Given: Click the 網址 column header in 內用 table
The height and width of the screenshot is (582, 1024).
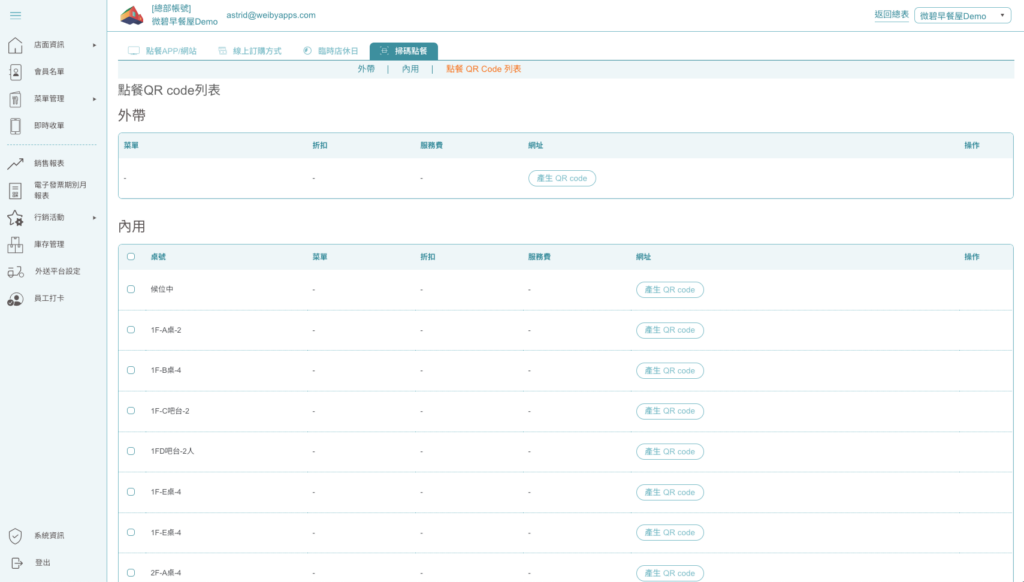Looking at the screenshot, I should pyautogui.click(x=643, y=257).
